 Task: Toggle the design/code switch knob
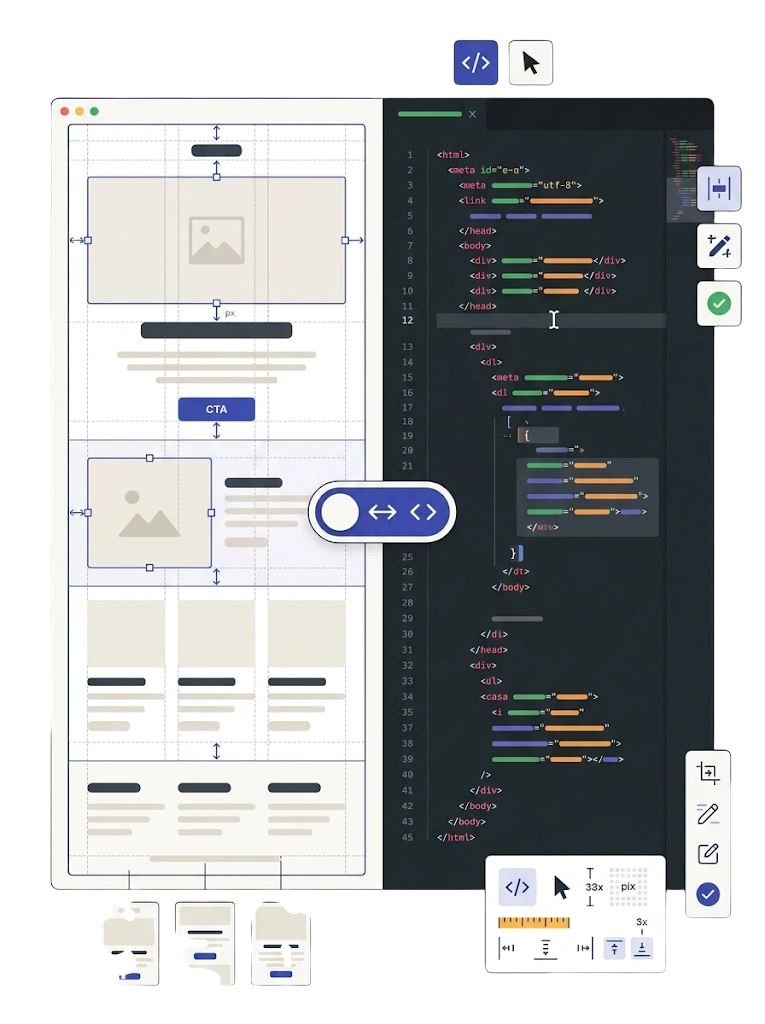[340, 512]
